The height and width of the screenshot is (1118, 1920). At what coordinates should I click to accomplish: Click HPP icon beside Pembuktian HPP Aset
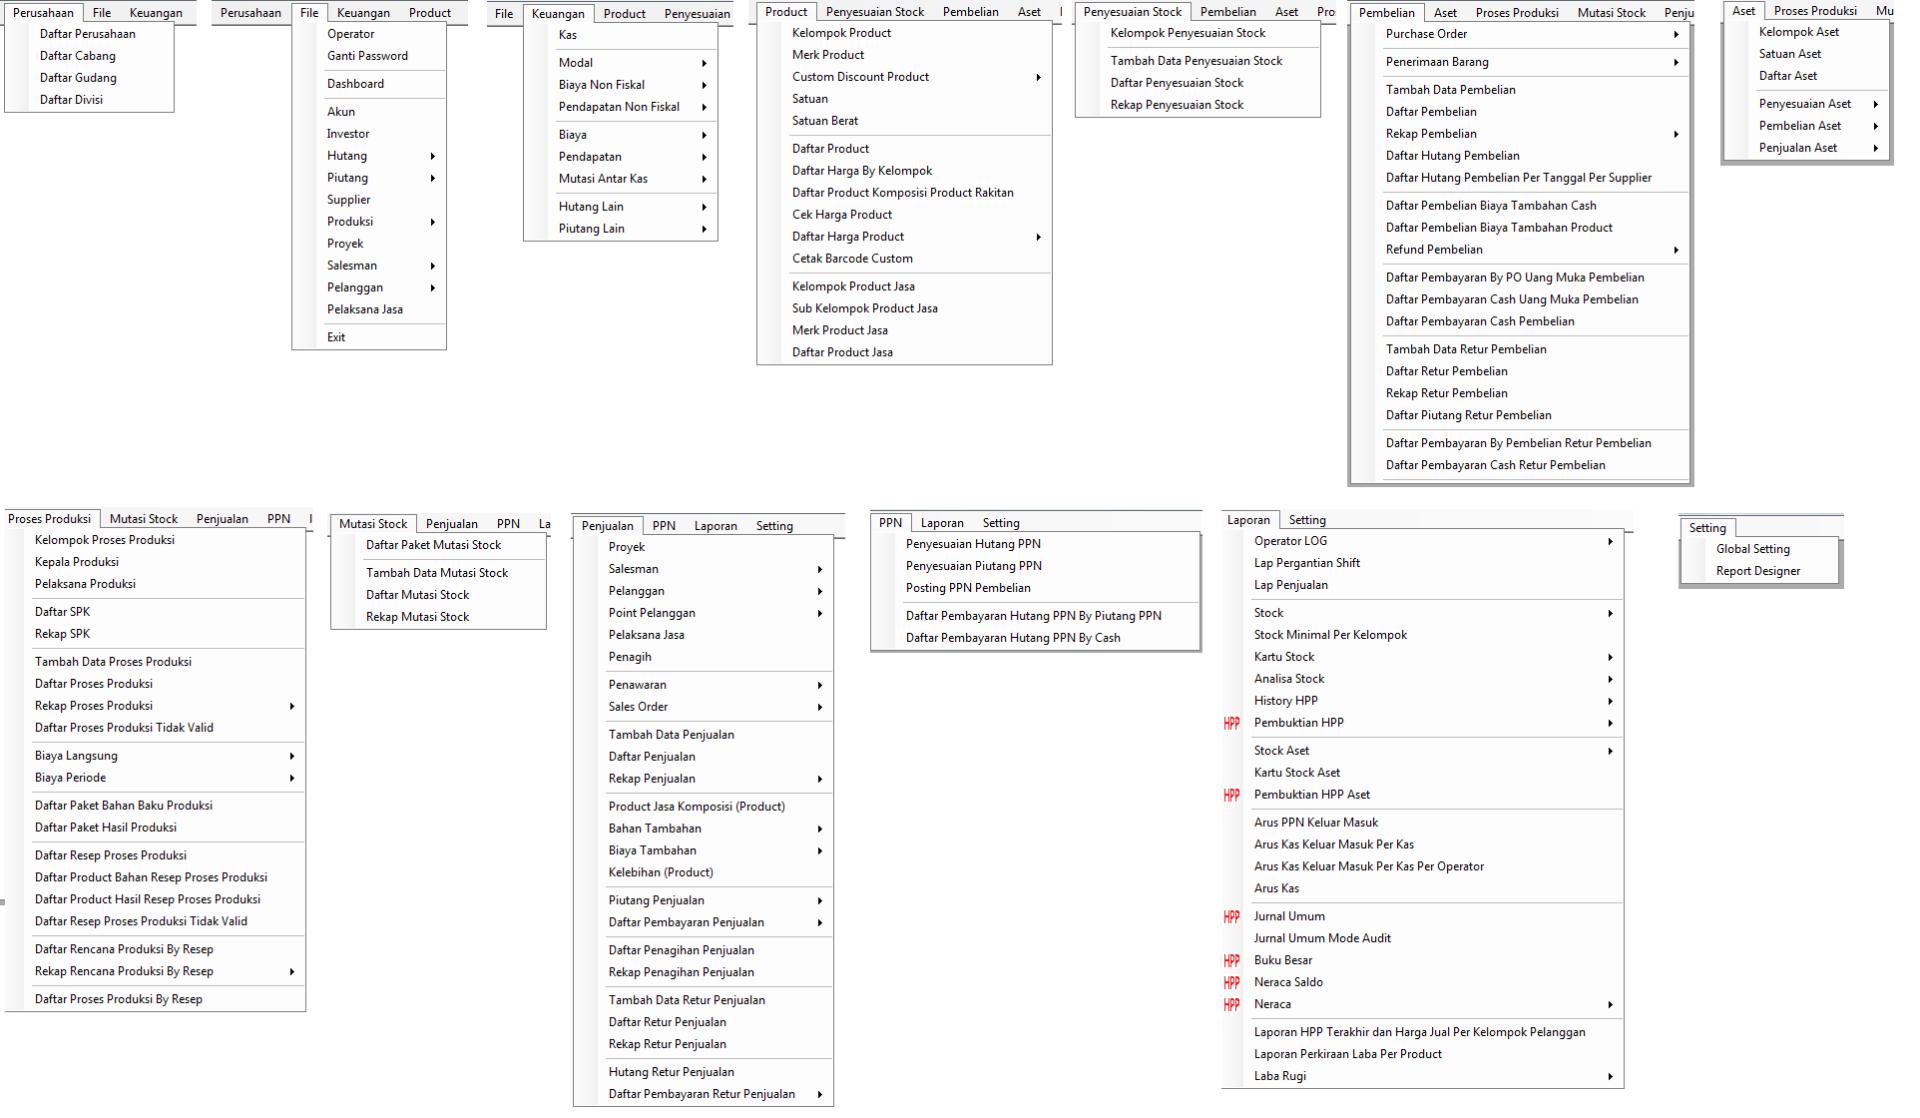tap(1231, 795)
